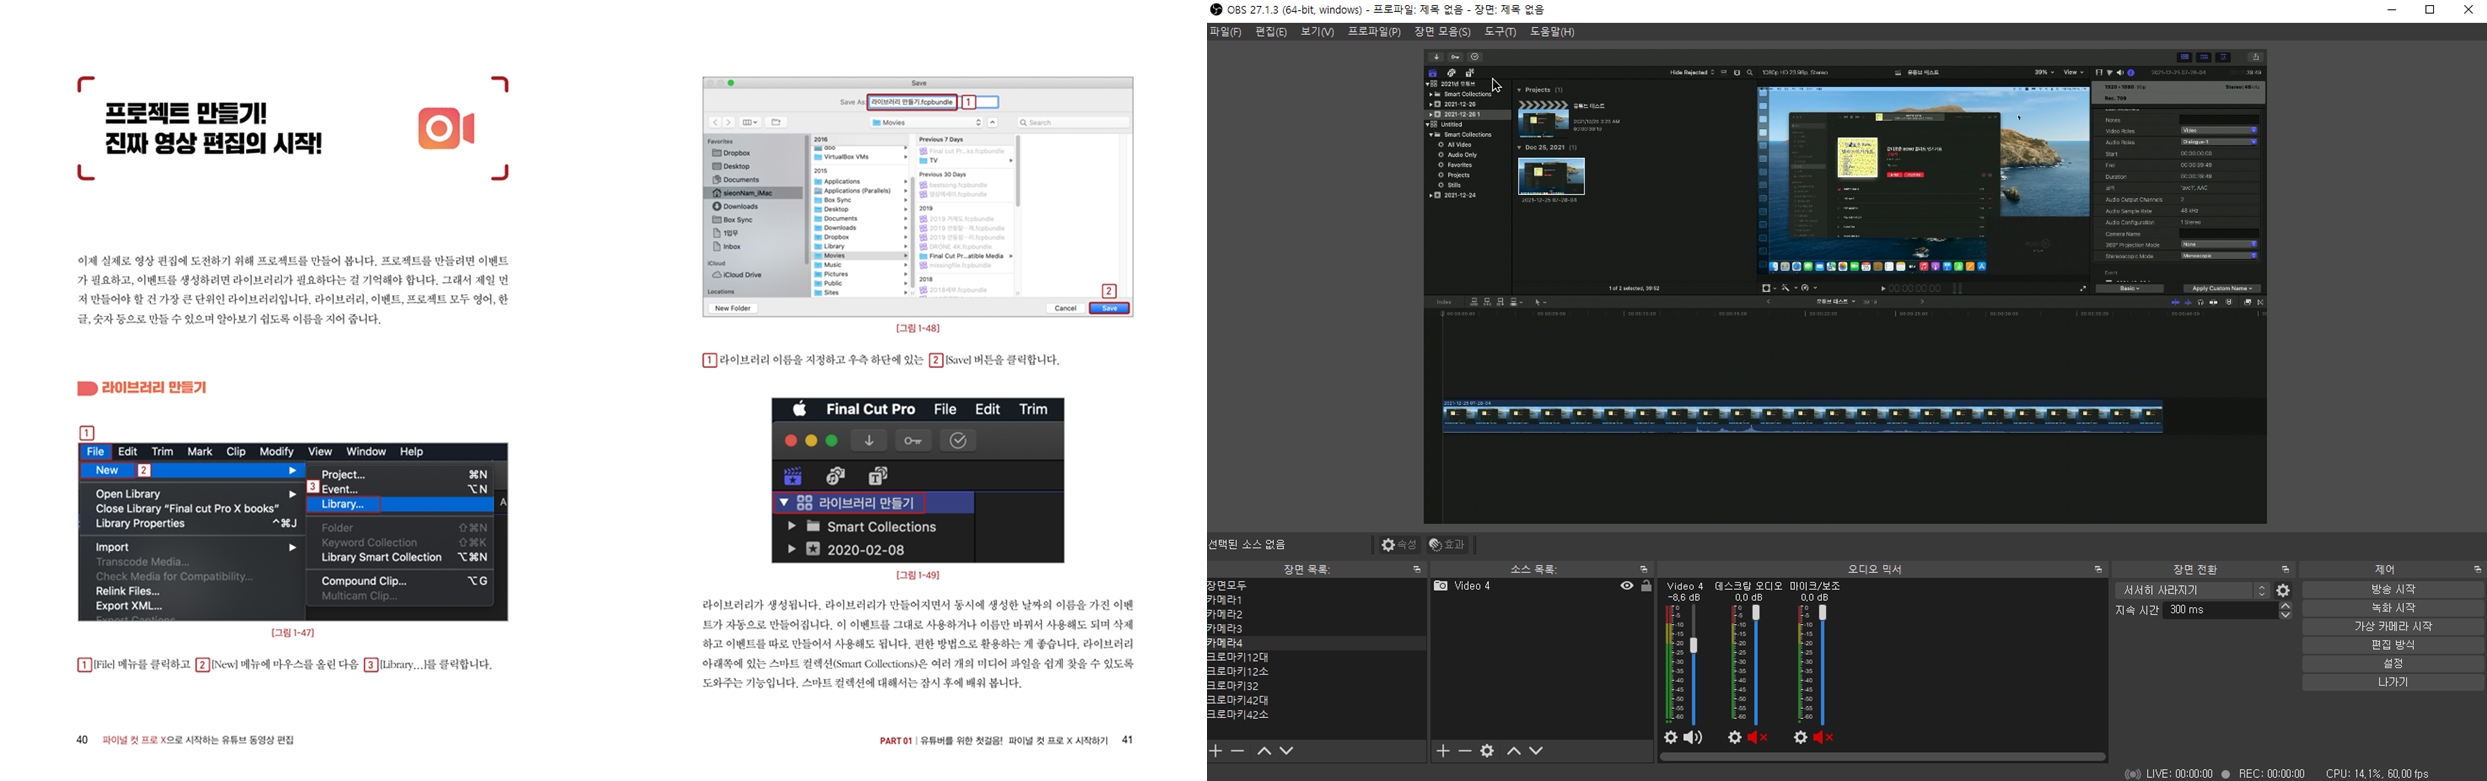This screenshot has width=2487, height=781.
Task: Click the audio mixer horizontal scrollbar
Action: click(x=1883, y=758)
